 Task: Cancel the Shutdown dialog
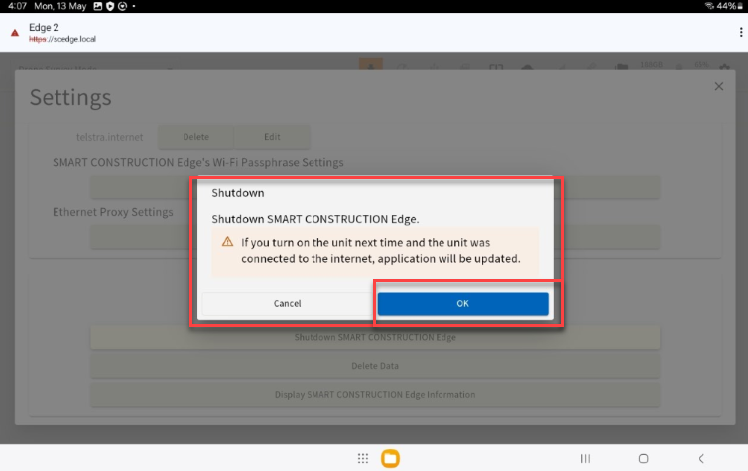coord(287,304)
